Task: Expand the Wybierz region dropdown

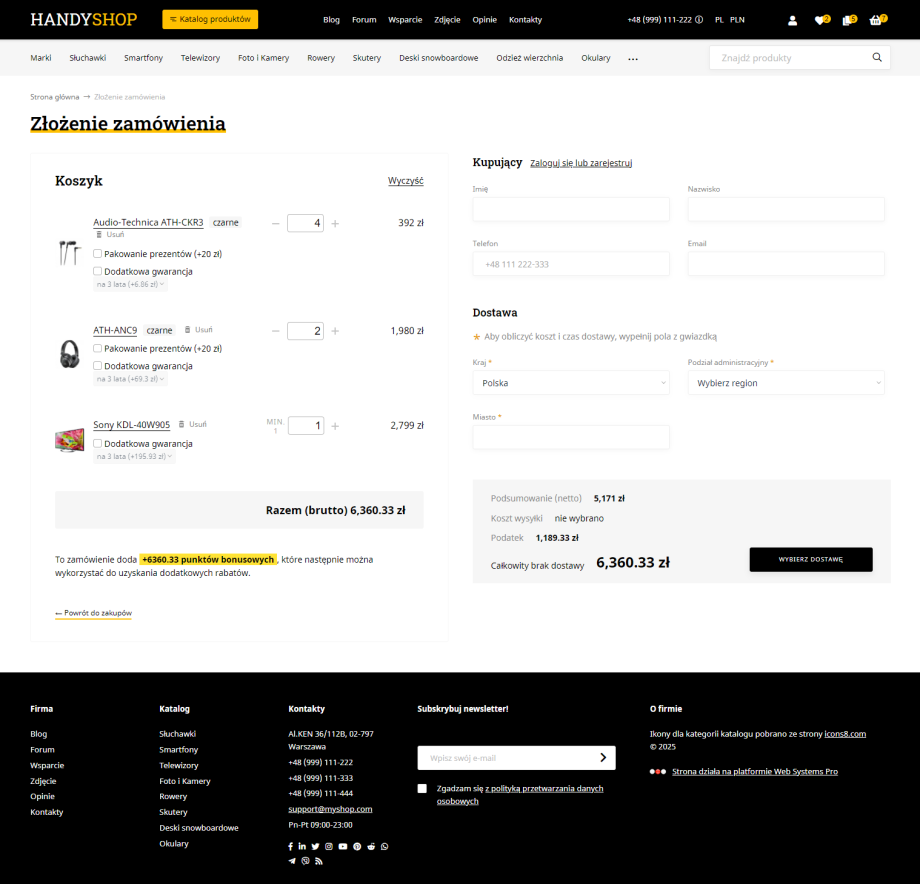Action: click(x=786, y=383)
